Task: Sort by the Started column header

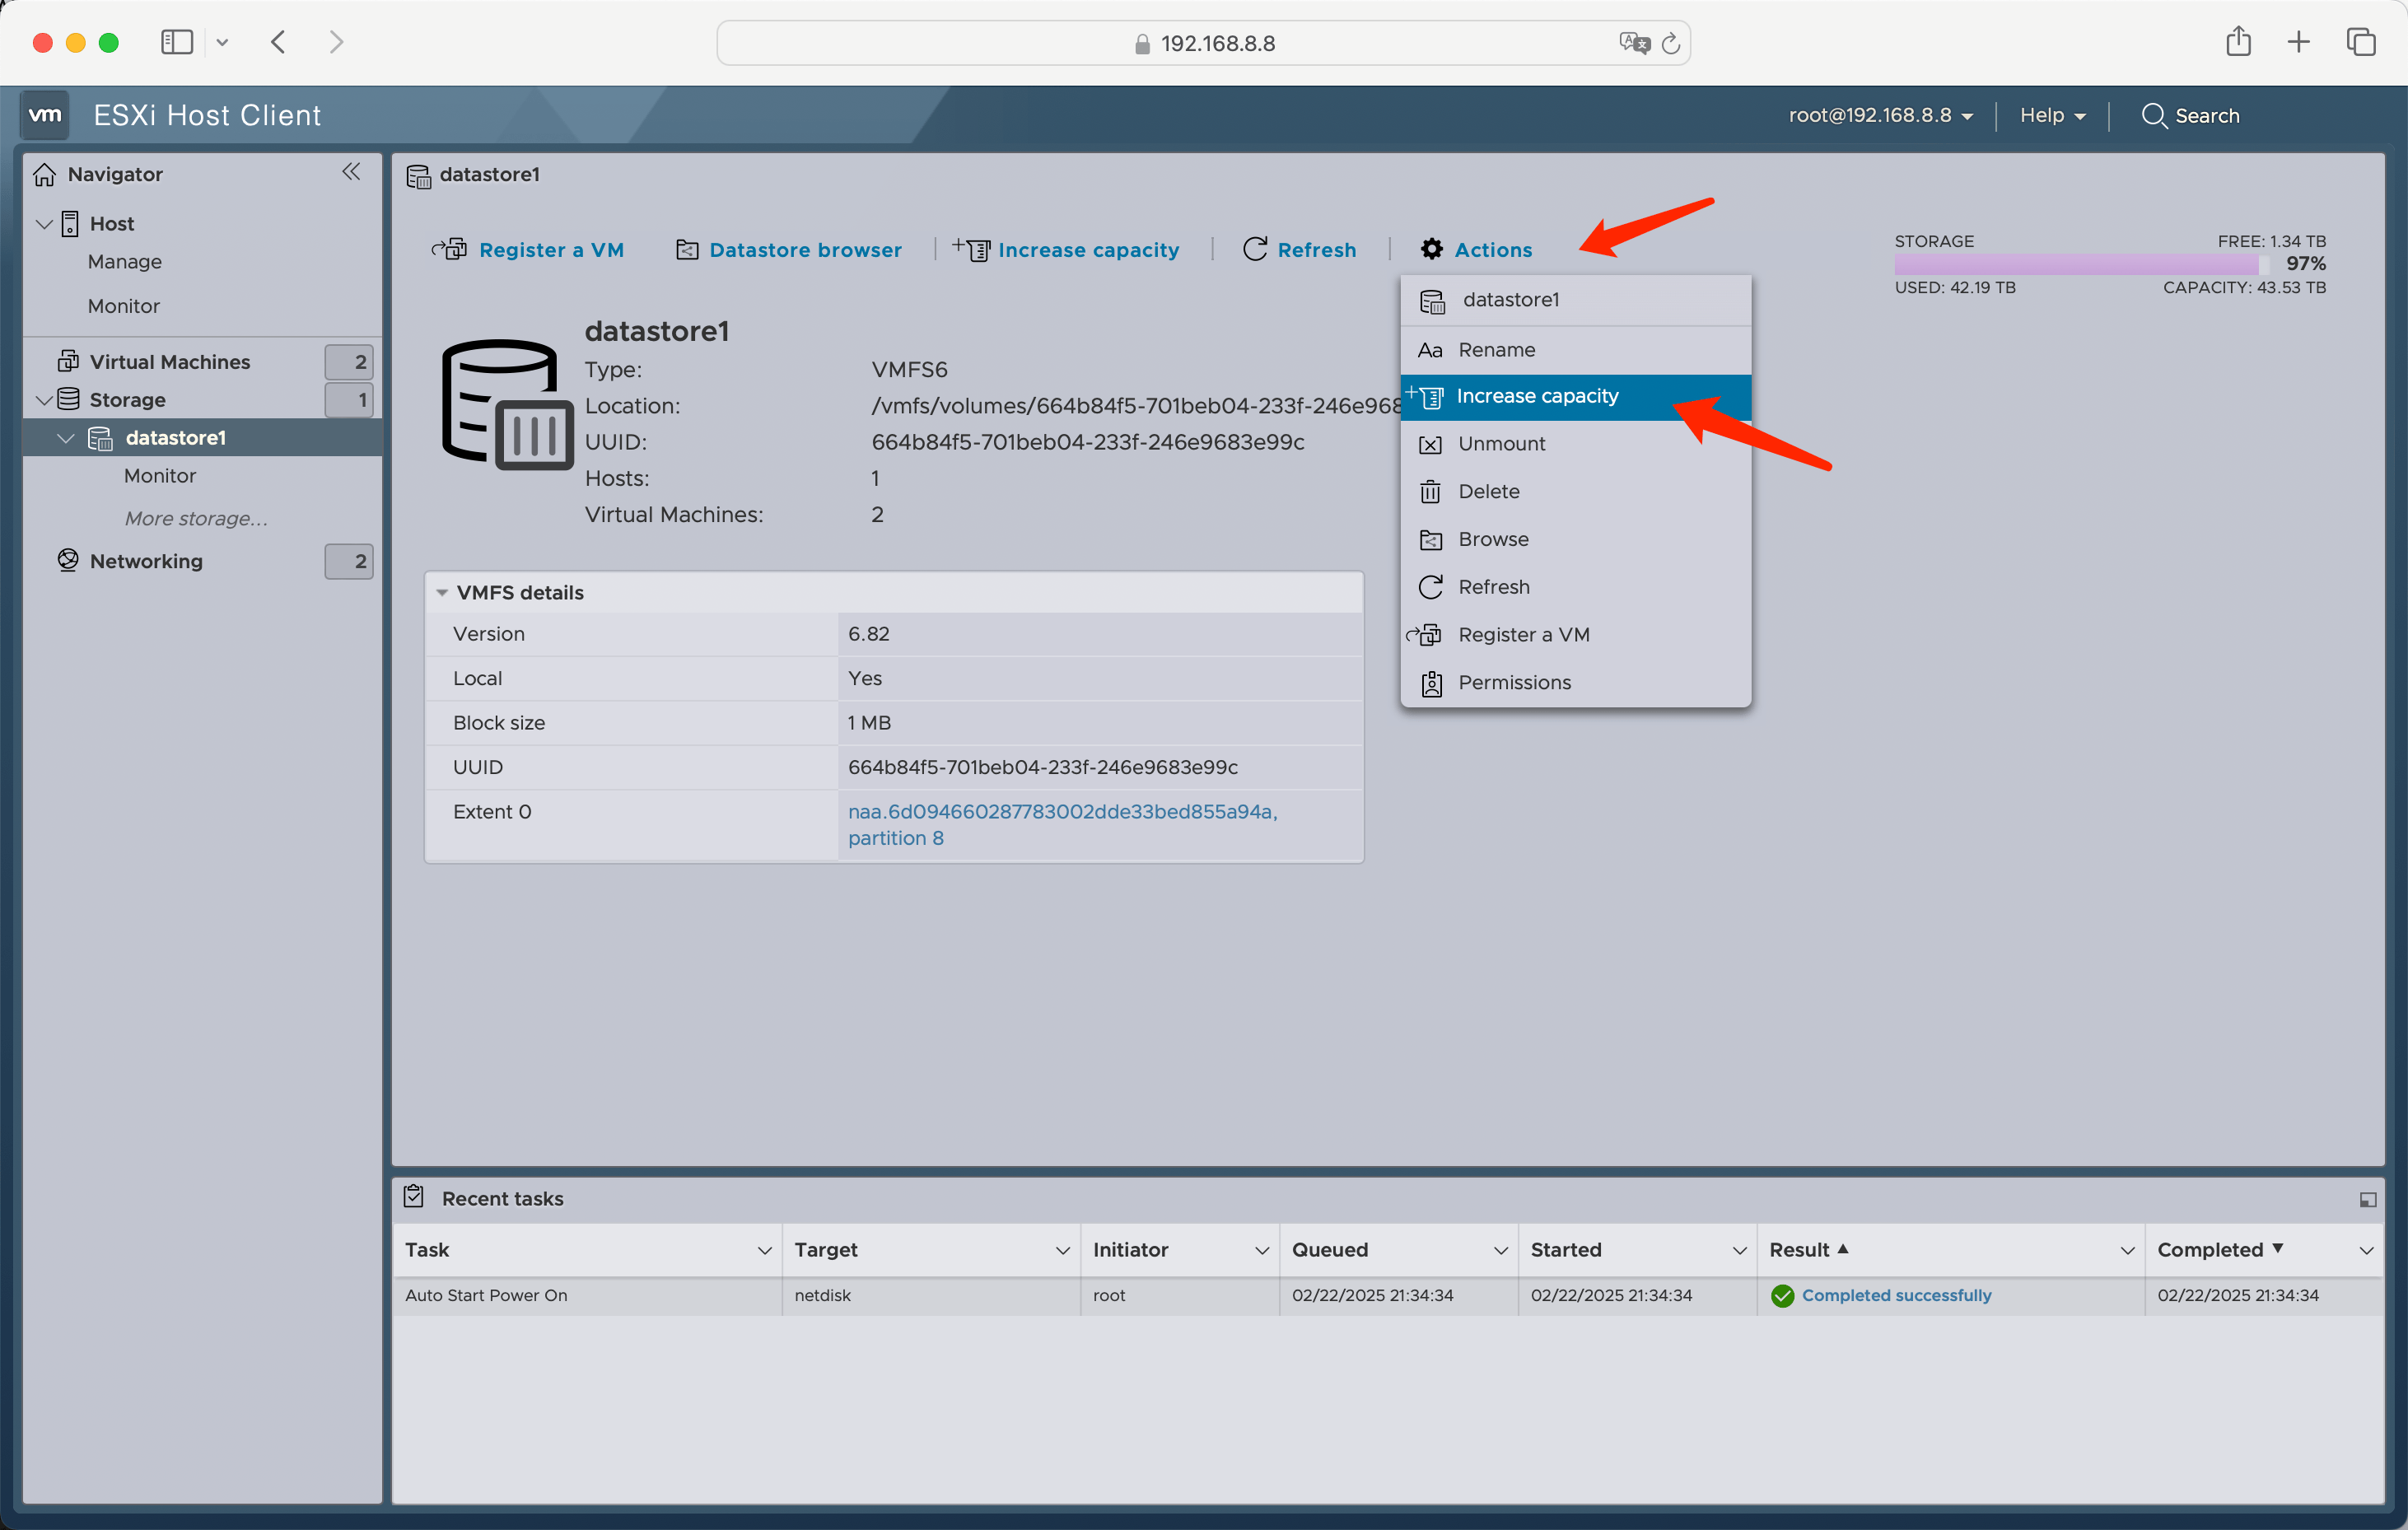Action: (1565, 1250)
